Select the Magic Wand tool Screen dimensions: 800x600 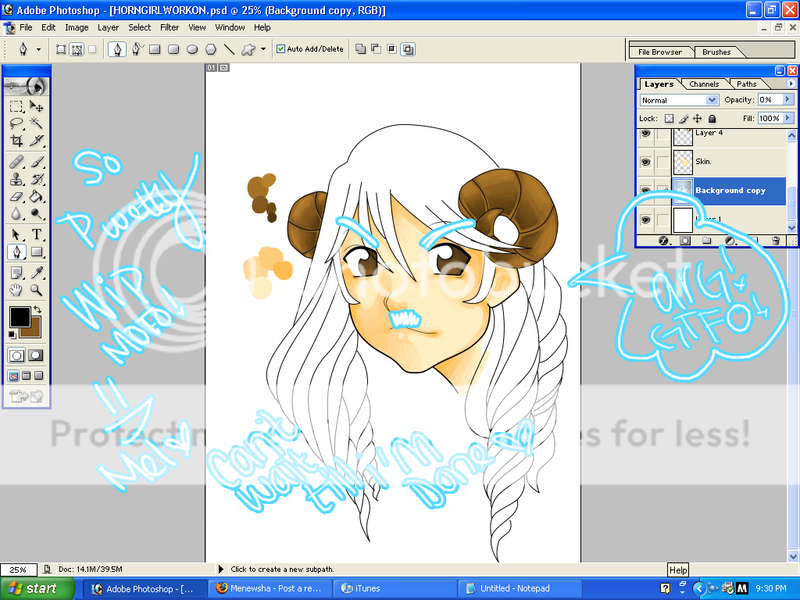(x=37, y=124)
